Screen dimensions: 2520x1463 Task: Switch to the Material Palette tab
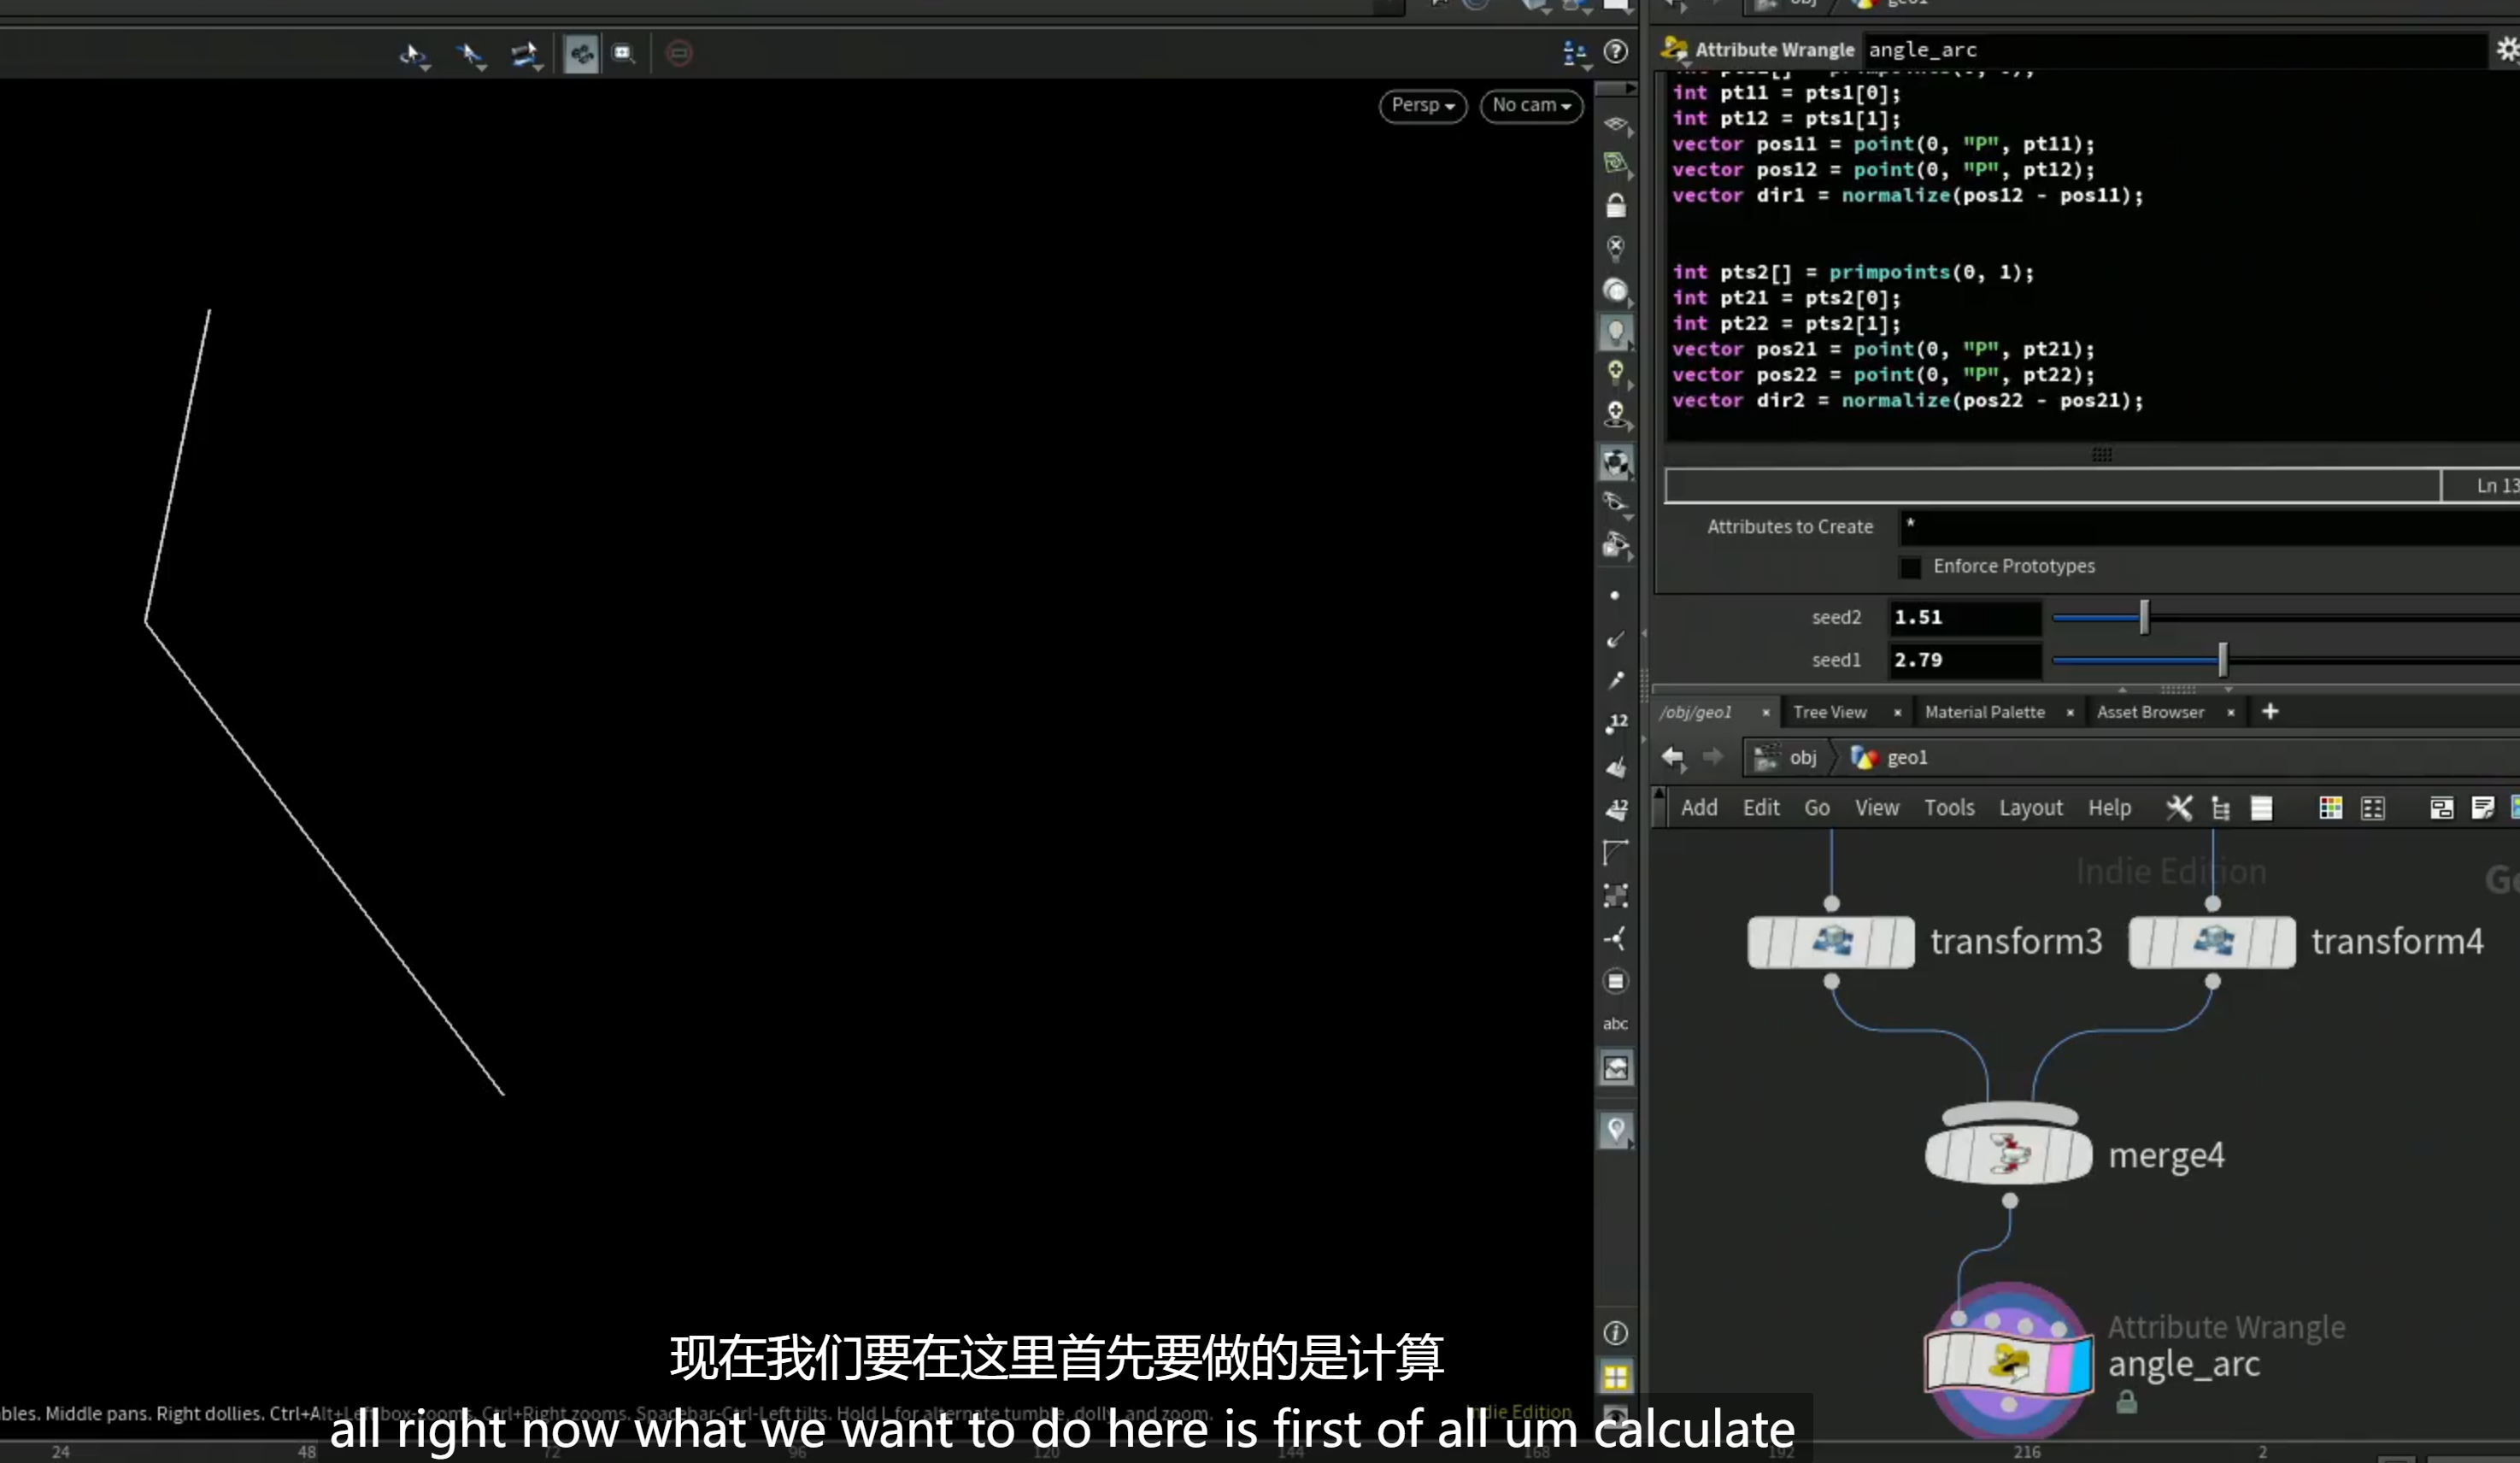1984,712
